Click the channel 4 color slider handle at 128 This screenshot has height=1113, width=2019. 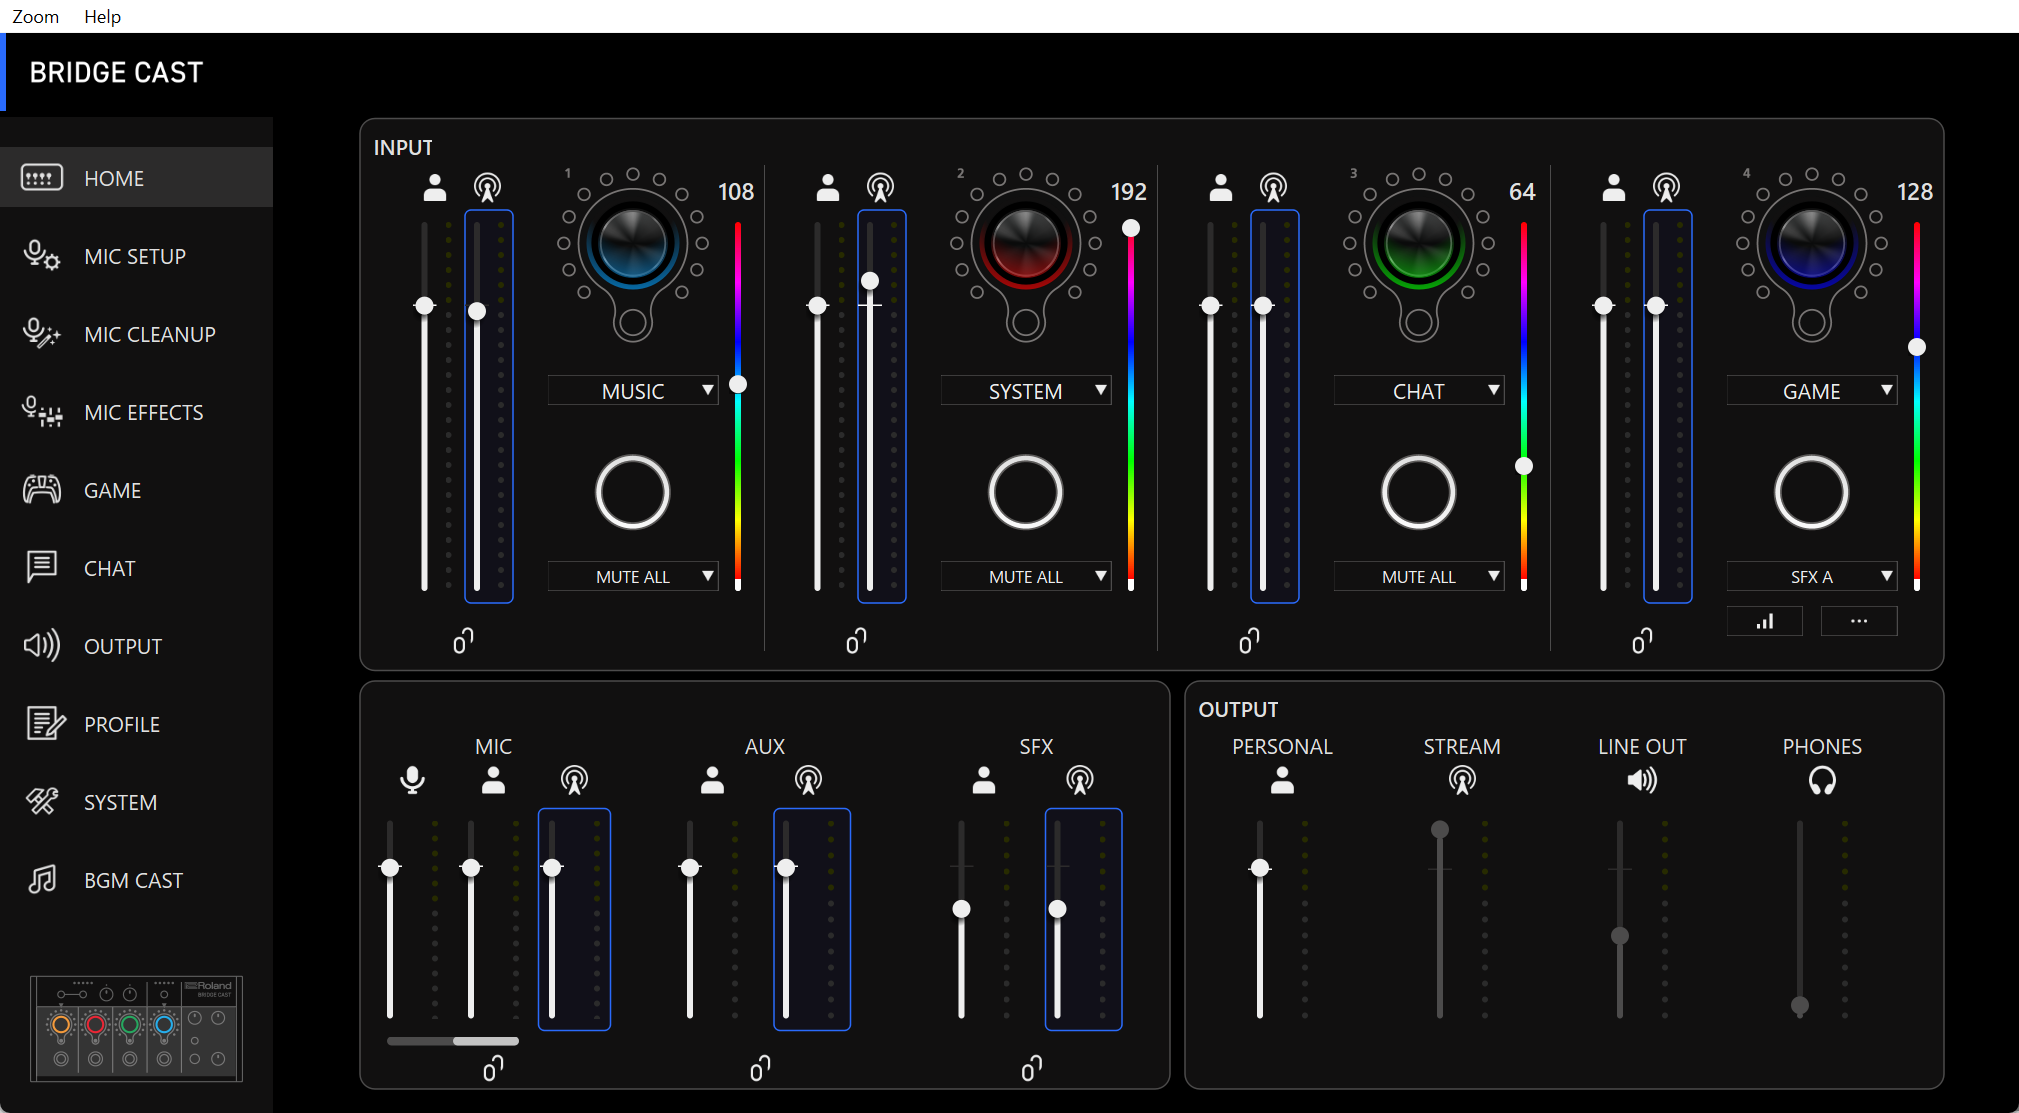tap(1917, 347)
